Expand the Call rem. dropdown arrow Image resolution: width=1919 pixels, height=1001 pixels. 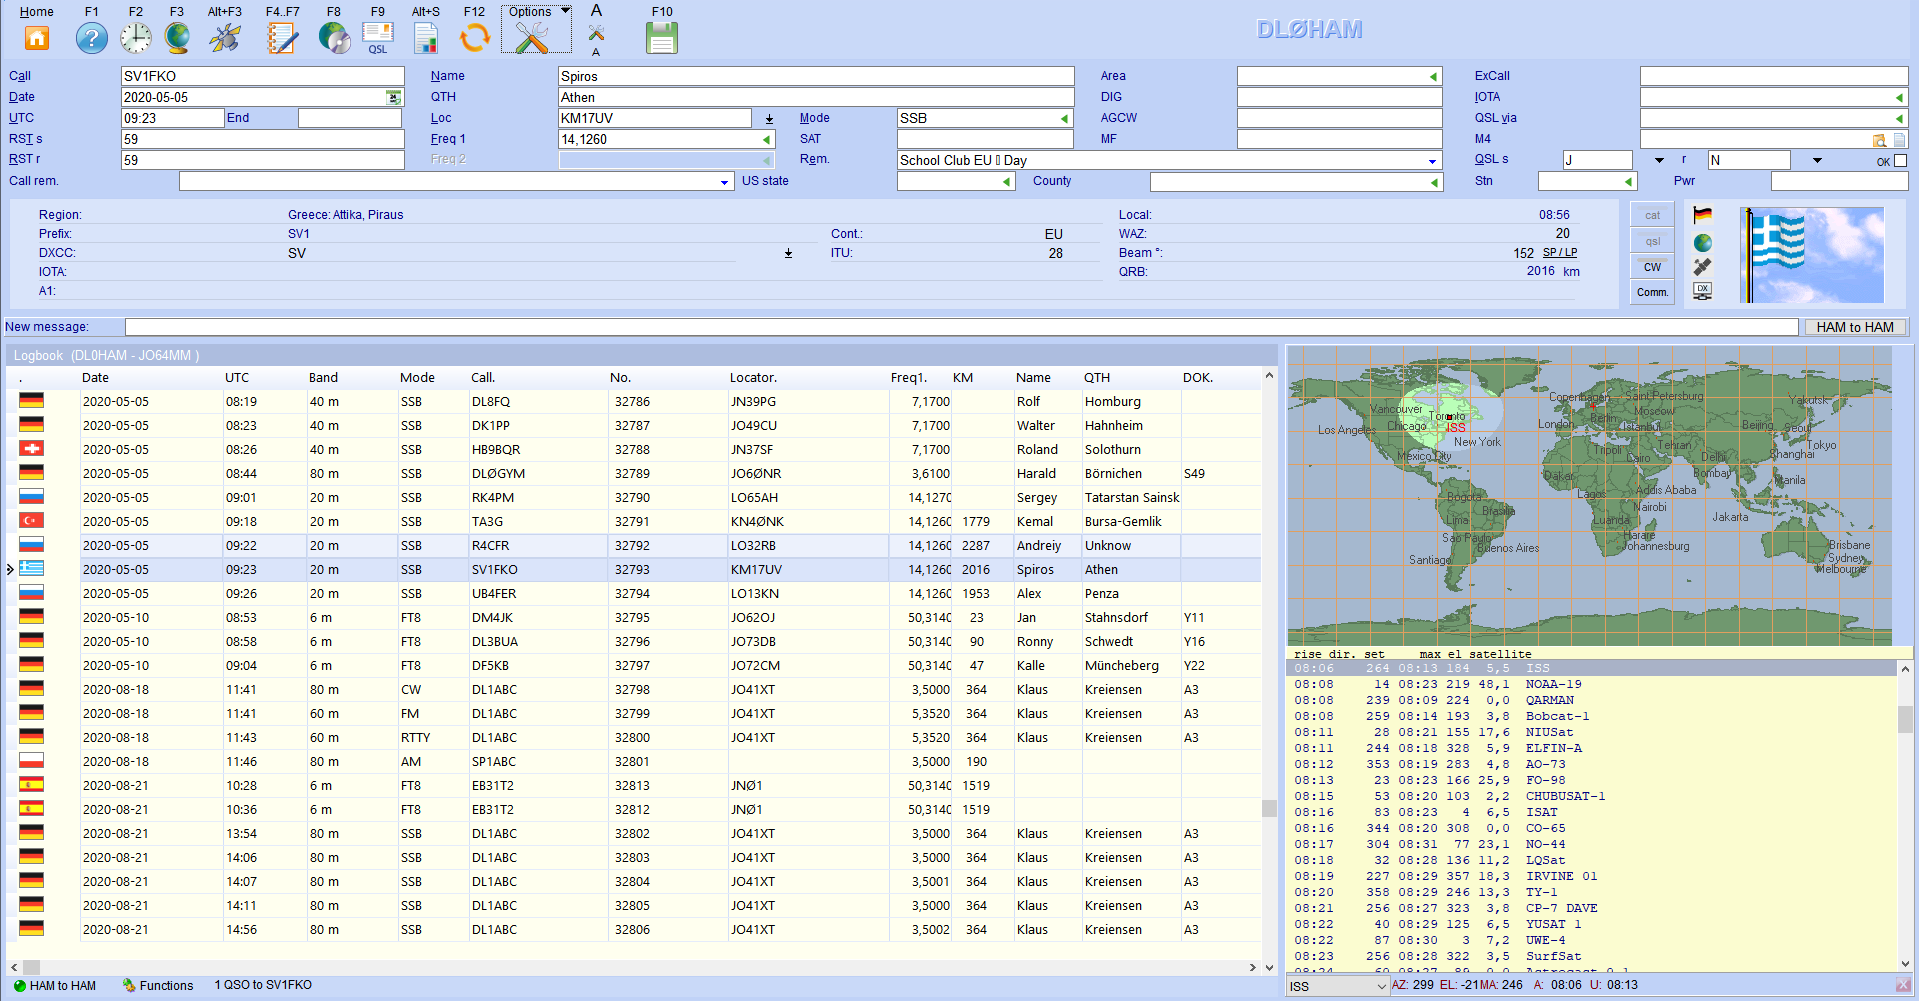coord(725,182)
